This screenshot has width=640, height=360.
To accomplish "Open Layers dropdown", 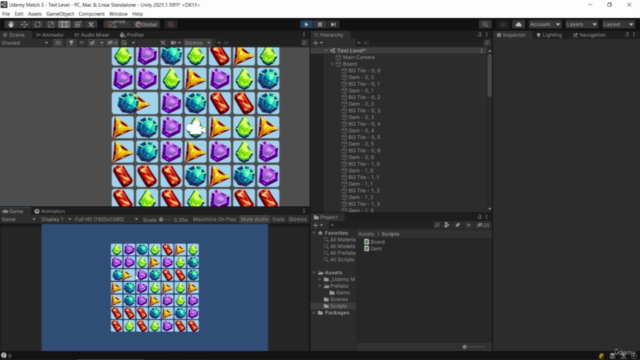I will tap(582, 24).
